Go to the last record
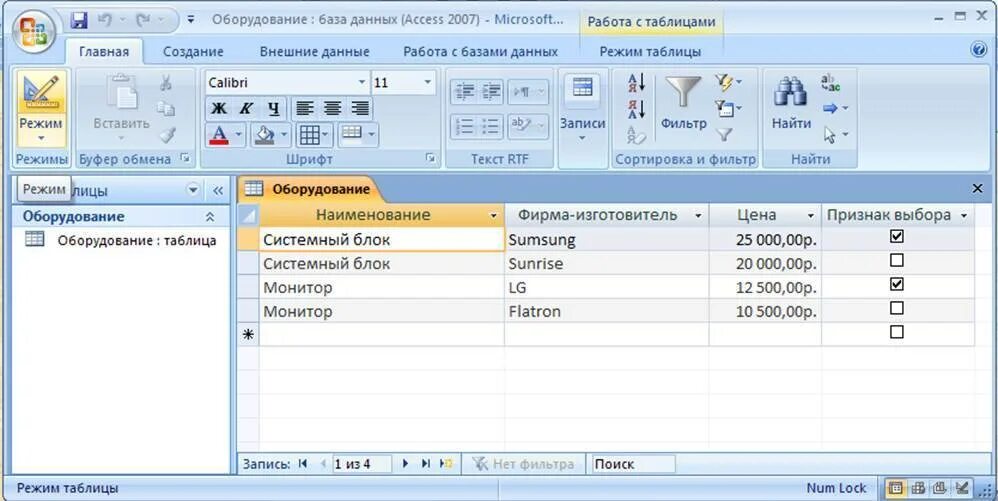The width and height of the screenshot is (998, 501). 425,464
